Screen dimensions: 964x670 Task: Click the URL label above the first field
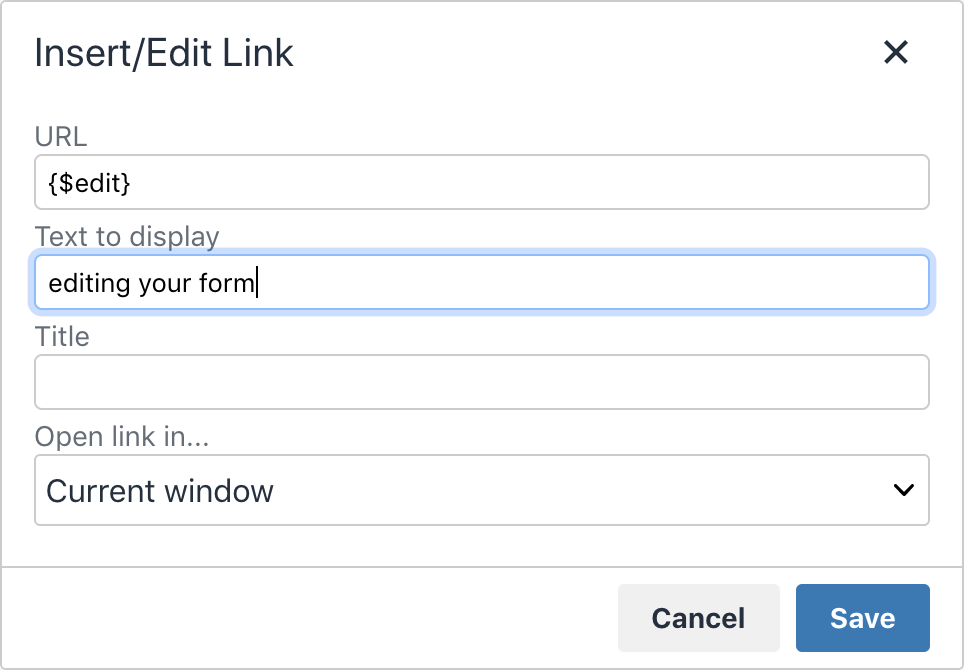tap(61, 137)
